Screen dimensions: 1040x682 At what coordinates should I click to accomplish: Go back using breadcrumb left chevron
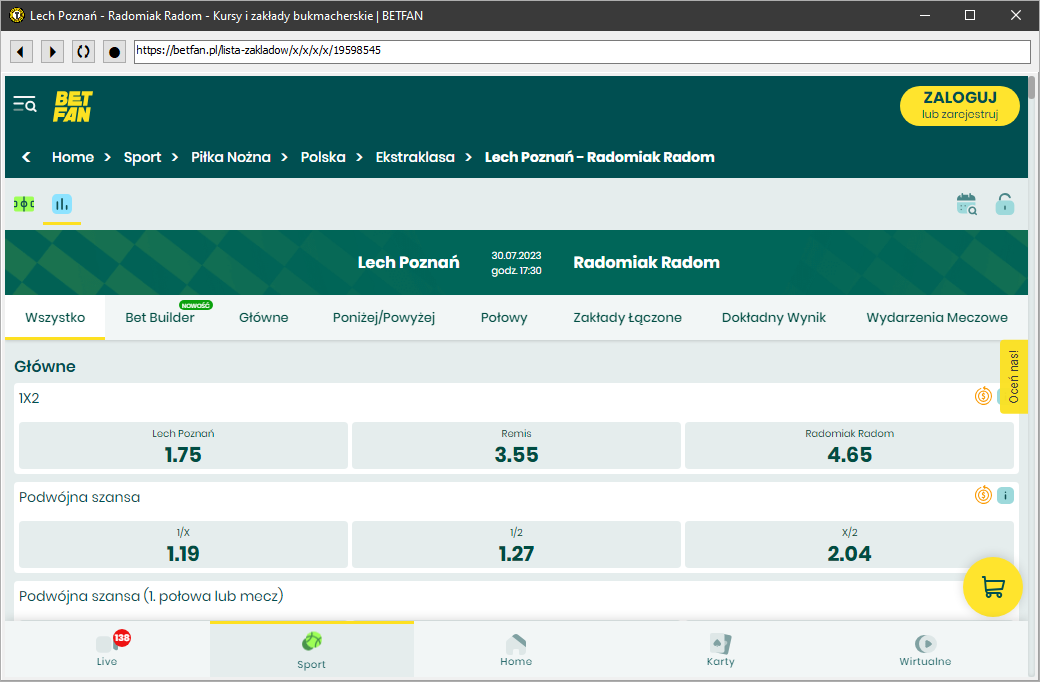27,157
